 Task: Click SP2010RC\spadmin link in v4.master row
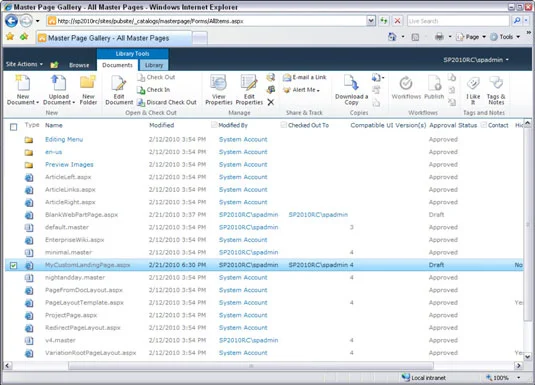(x=248, y=340)
